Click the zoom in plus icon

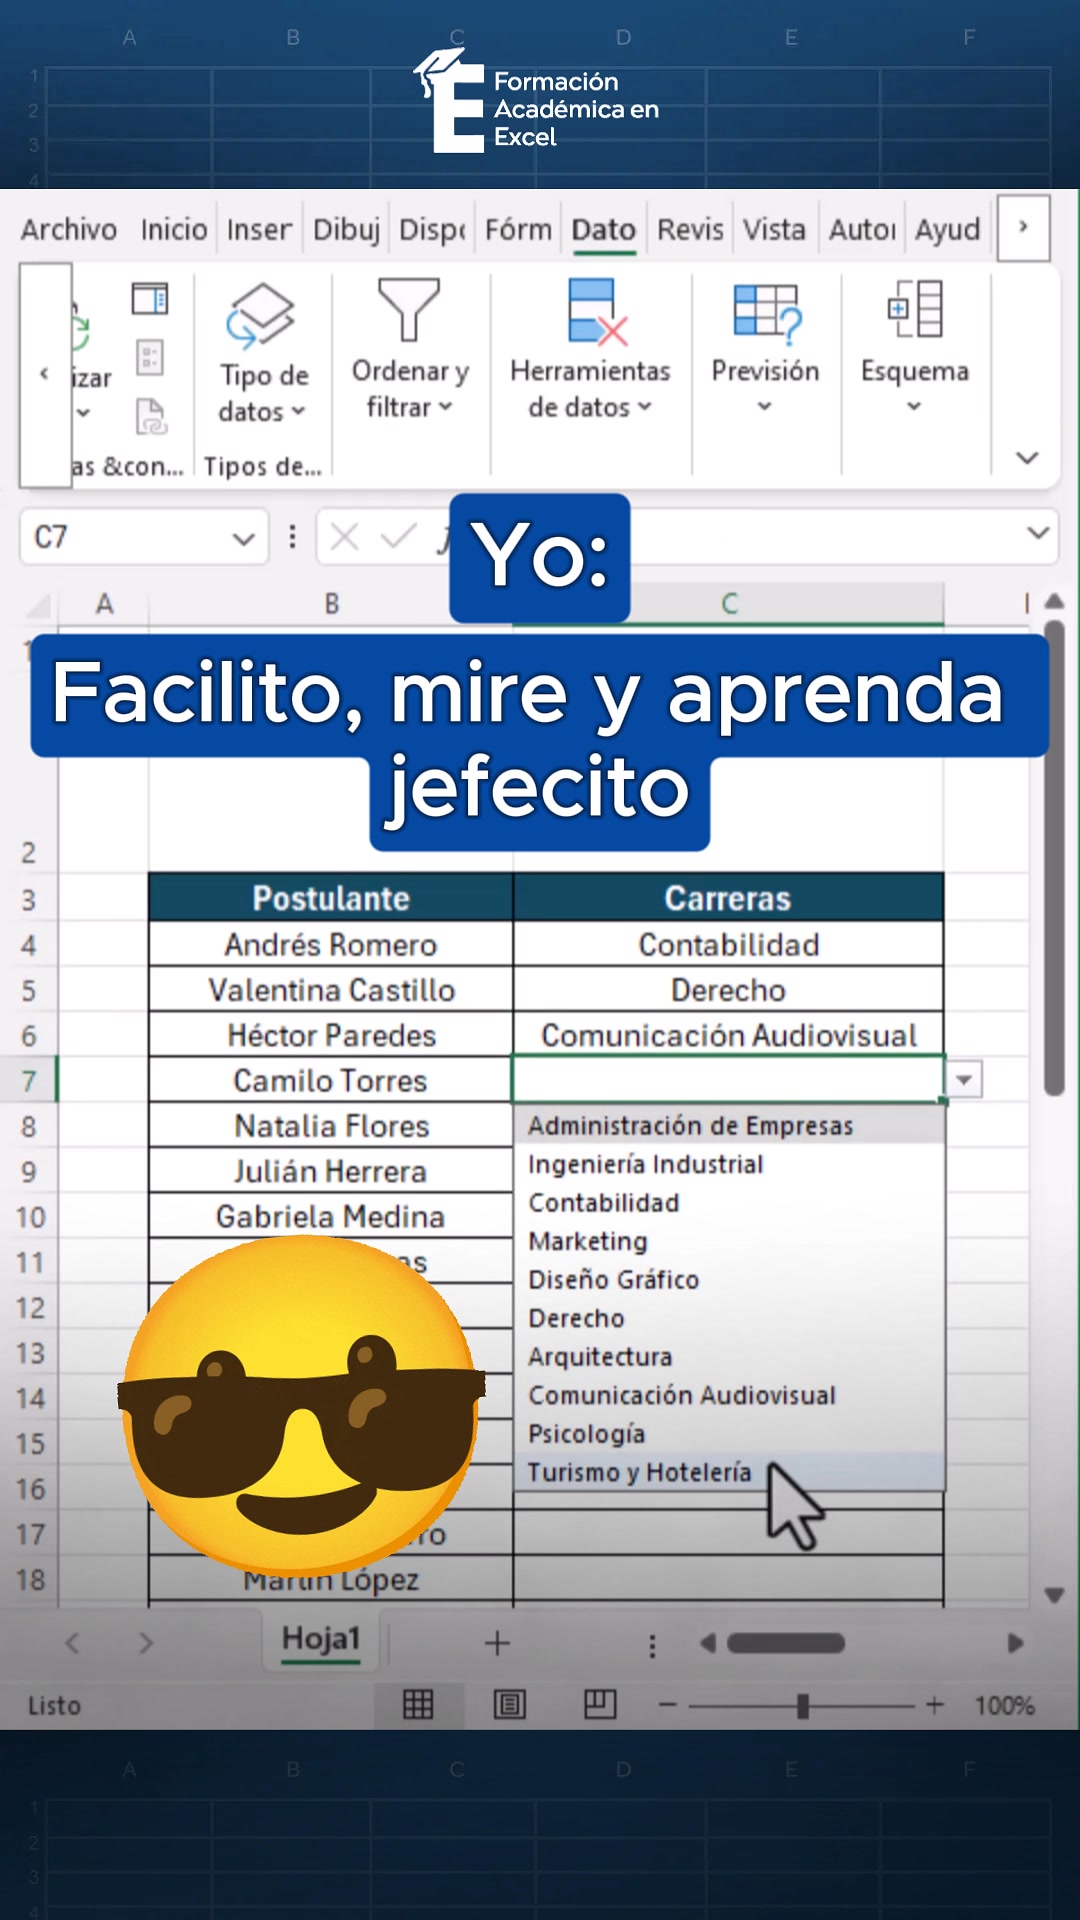[935, 1705]
